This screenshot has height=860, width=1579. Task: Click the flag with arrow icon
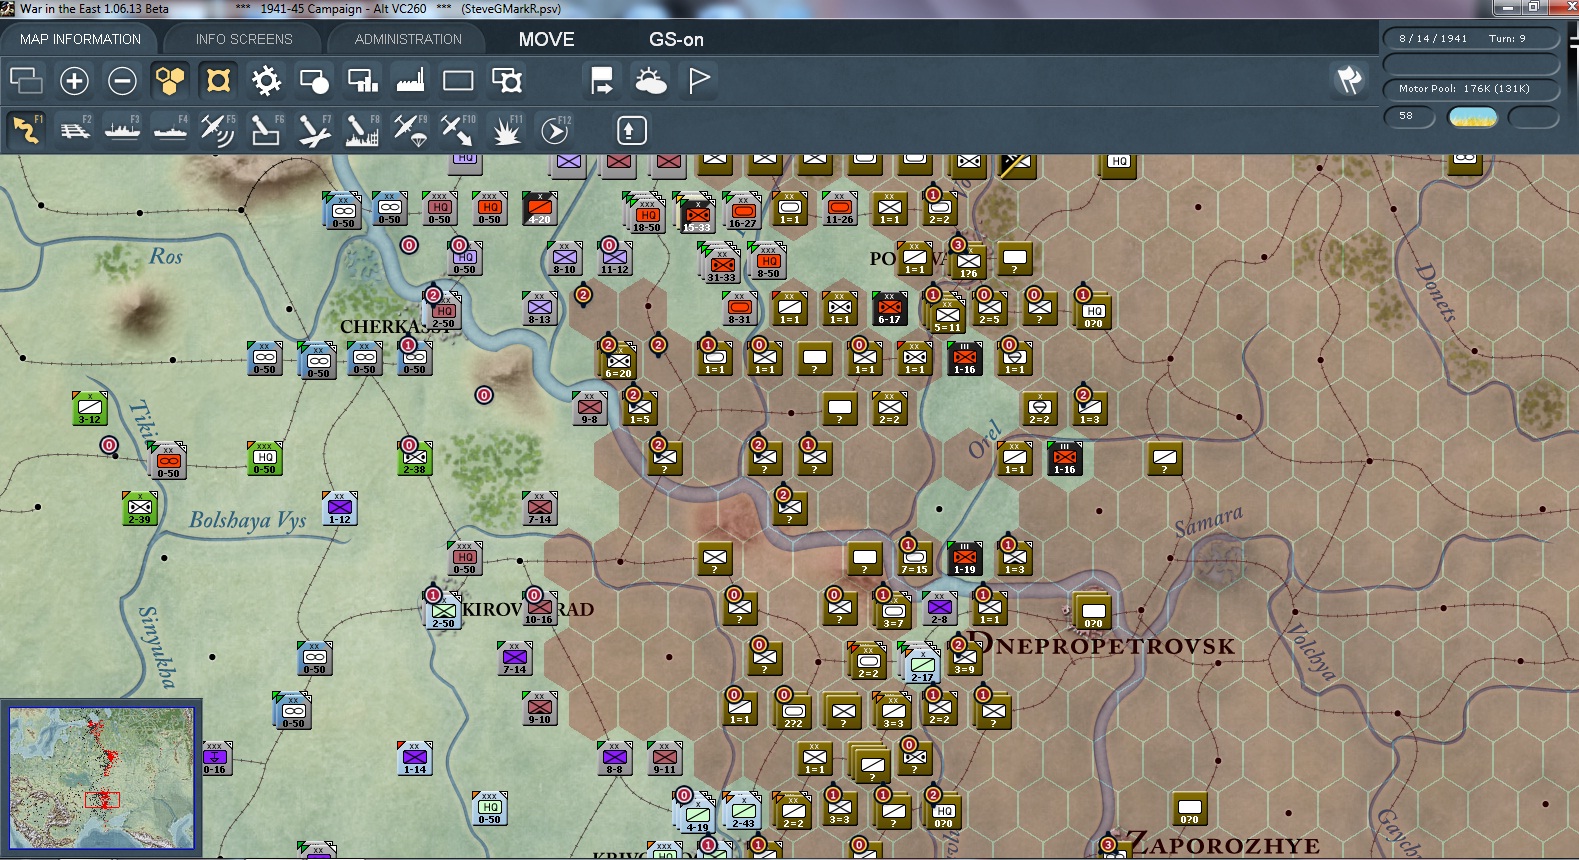602,80
